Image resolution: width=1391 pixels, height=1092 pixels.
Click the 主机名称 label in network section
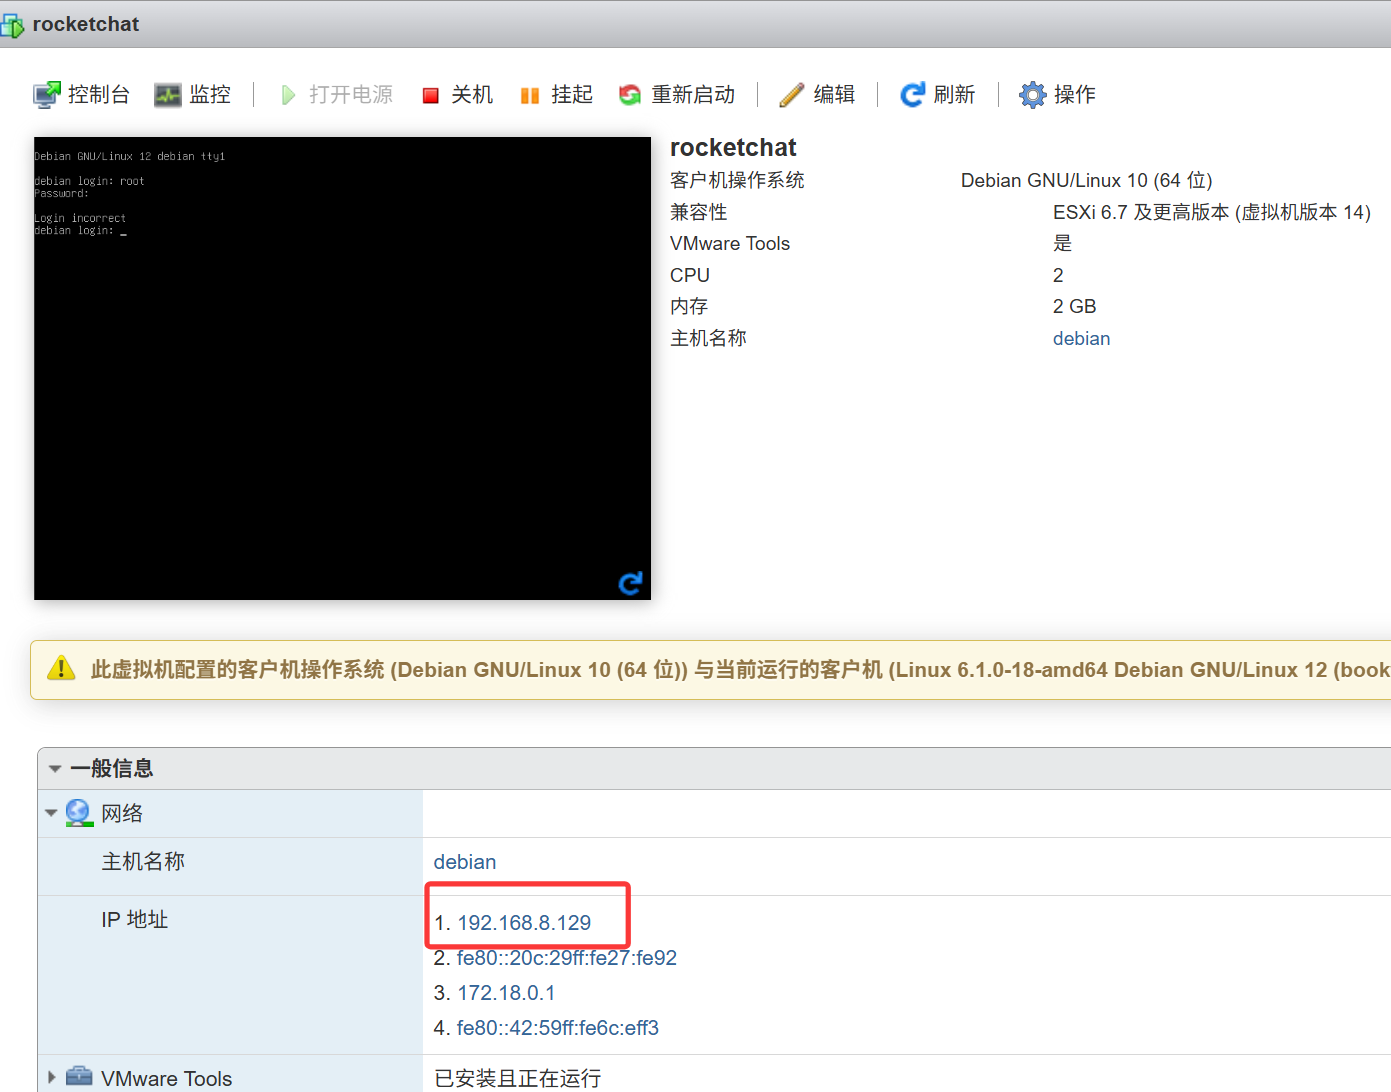pos(143,861)
